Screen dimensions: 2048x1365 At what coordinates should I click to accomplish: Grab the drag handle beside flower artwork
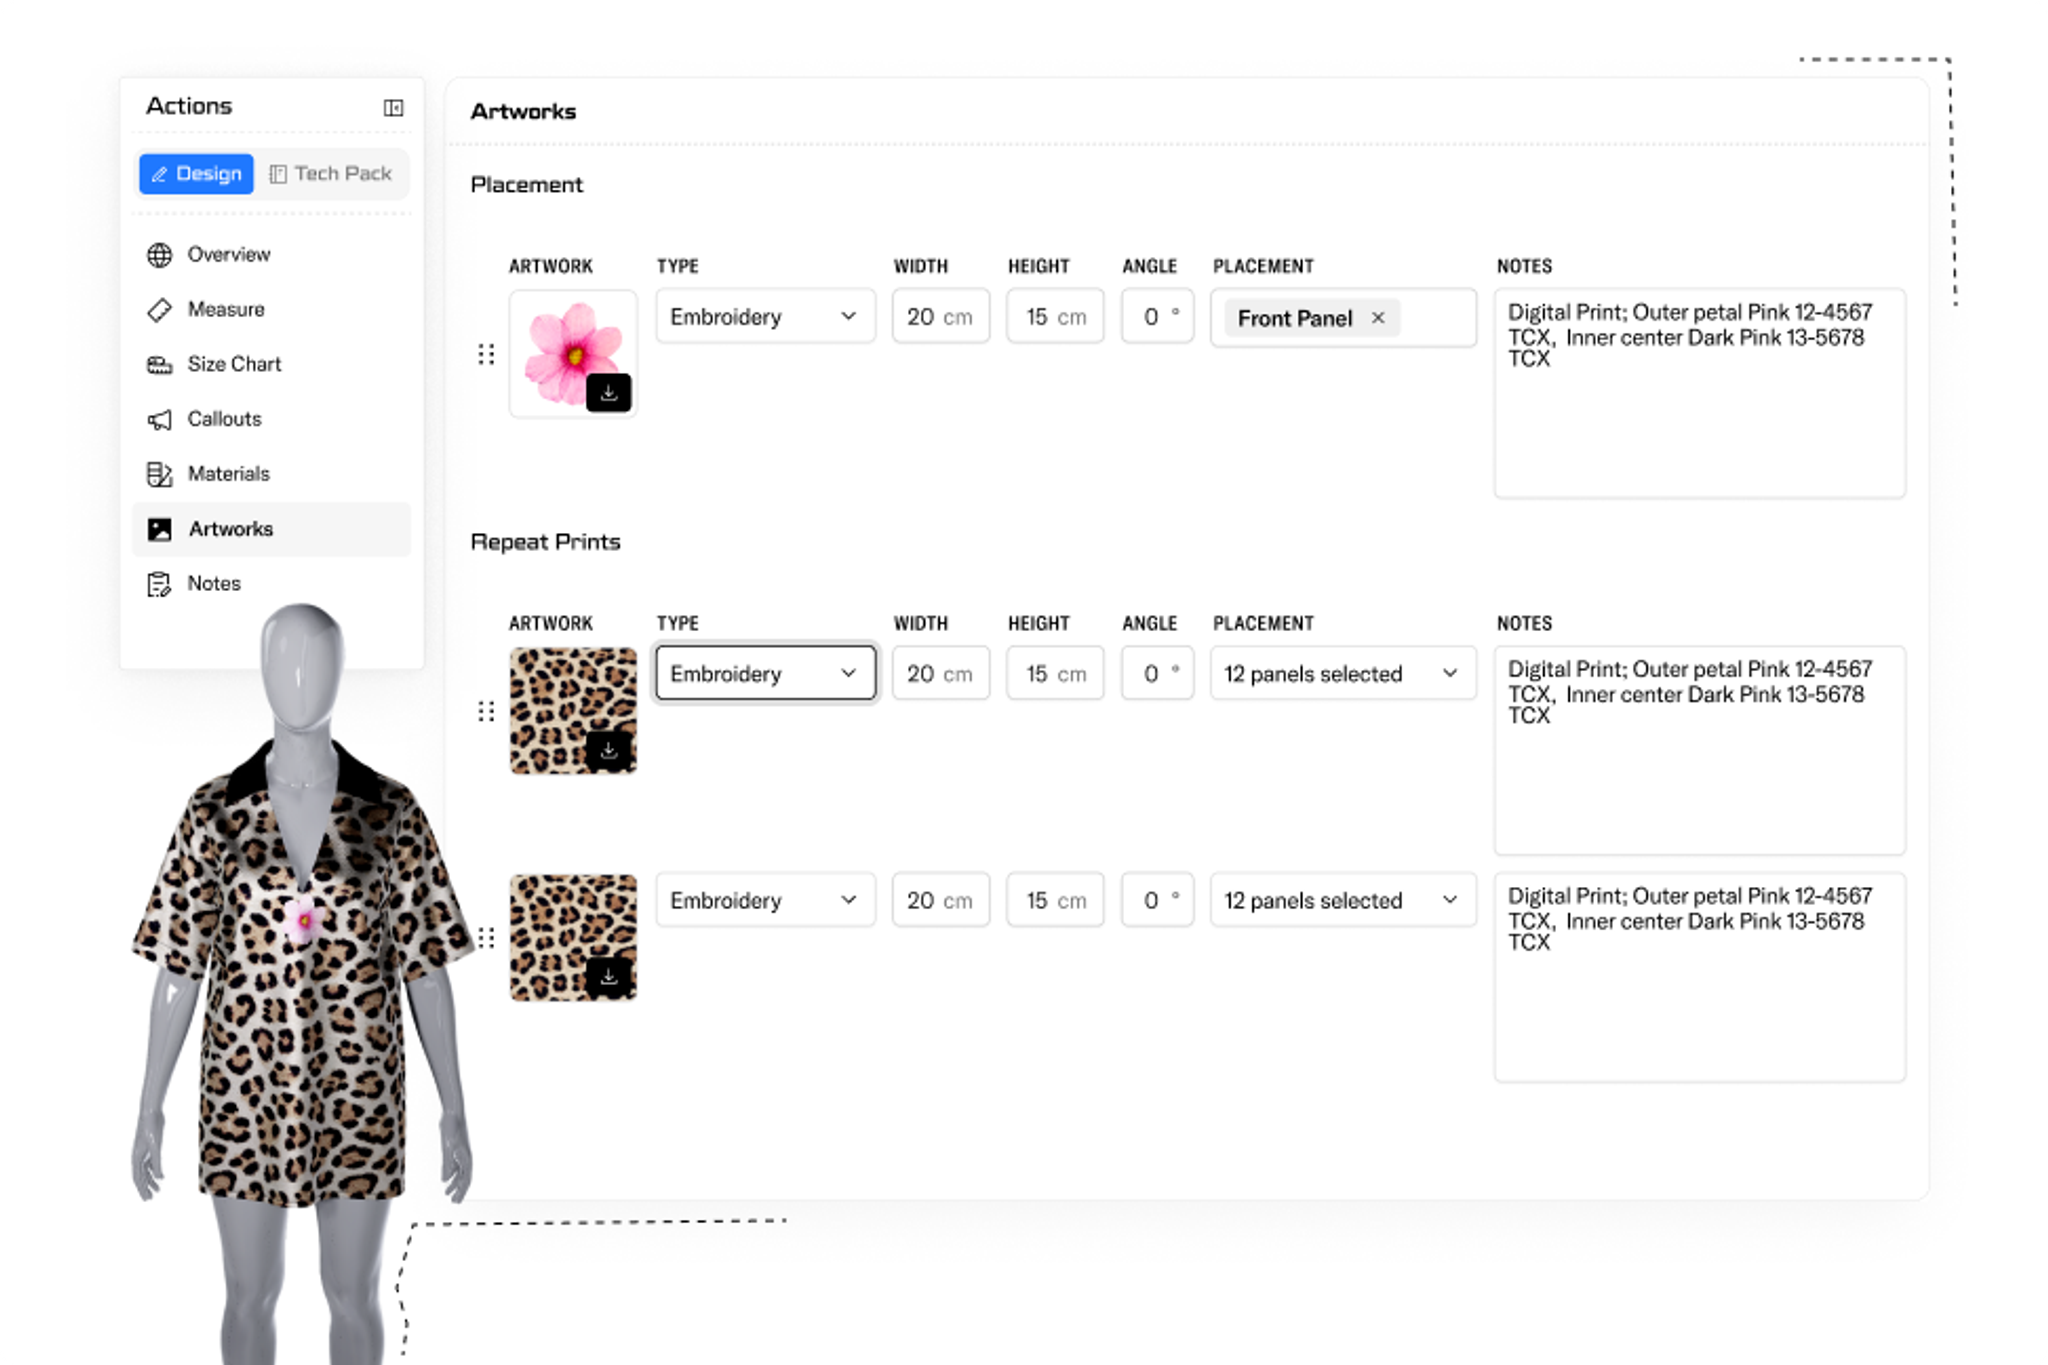tap(486, 354)
